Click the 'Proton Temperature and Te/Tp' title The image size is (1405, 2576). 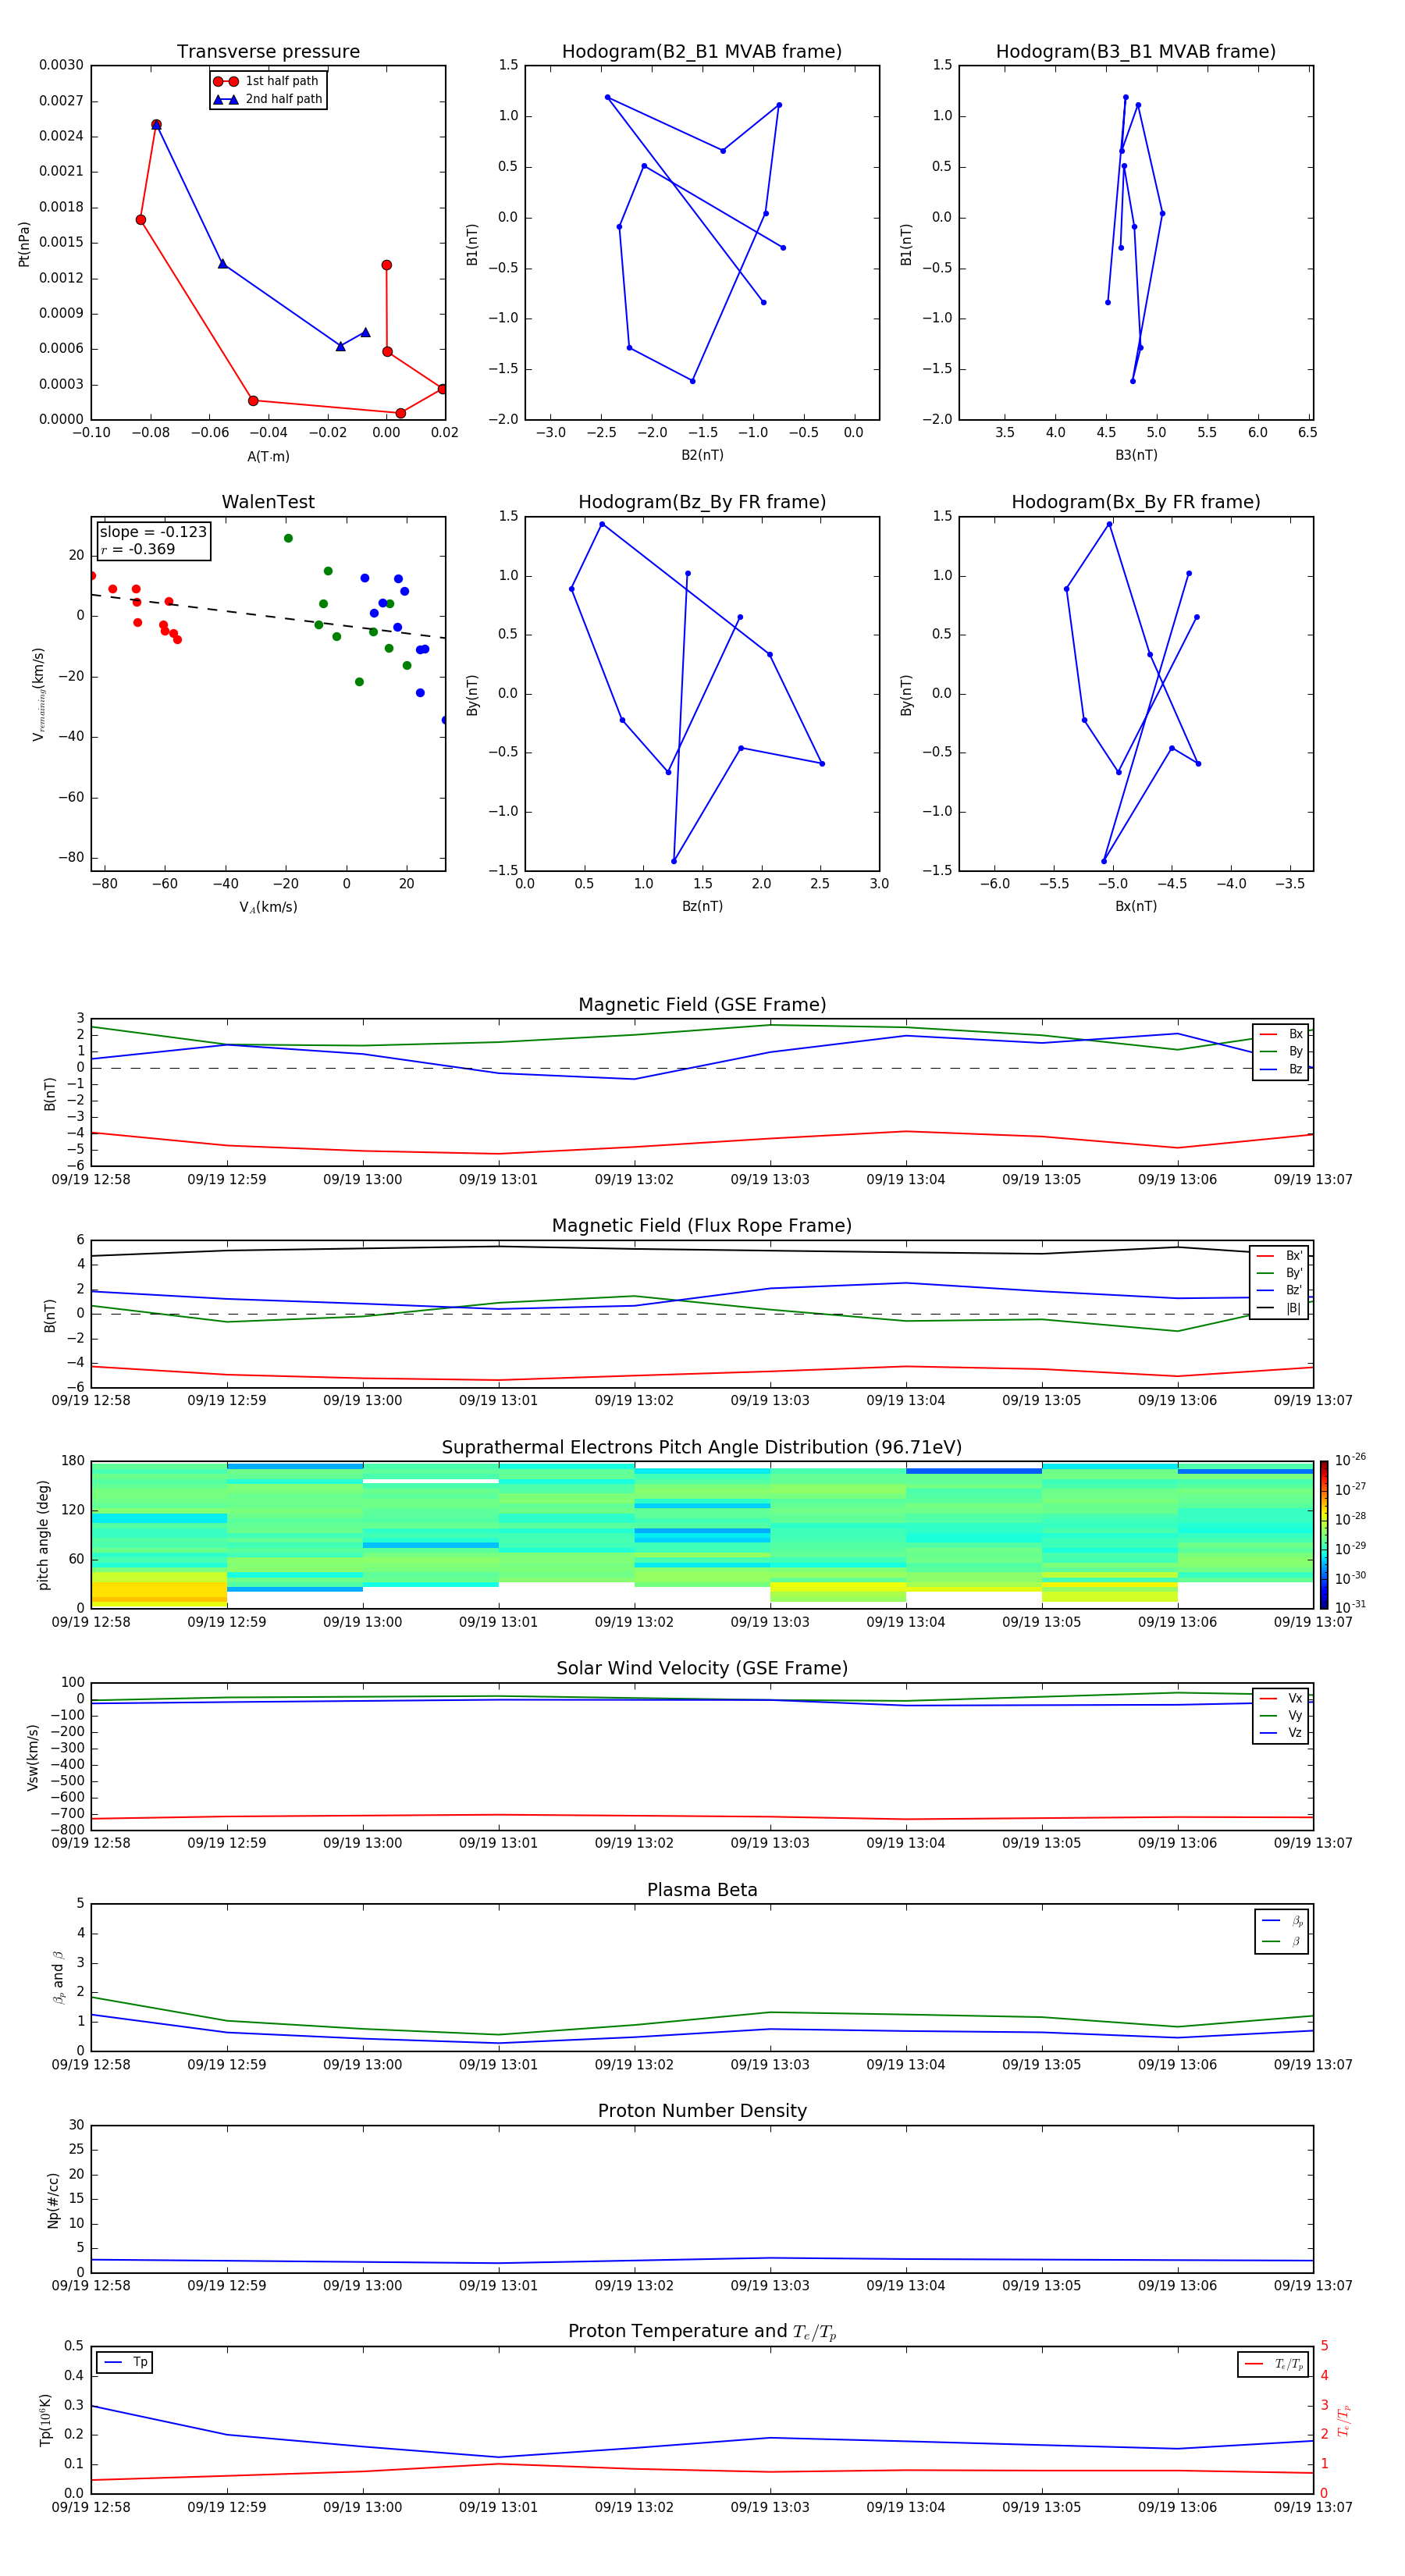tap(702, 2333)
